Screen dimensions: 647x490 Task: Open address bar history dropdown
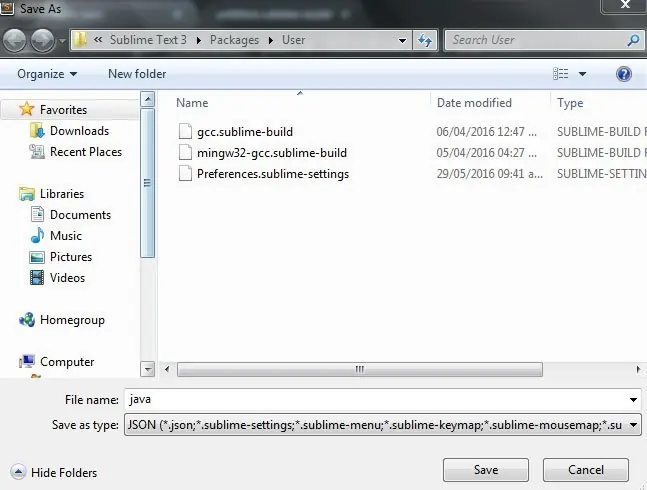point(402,40)
